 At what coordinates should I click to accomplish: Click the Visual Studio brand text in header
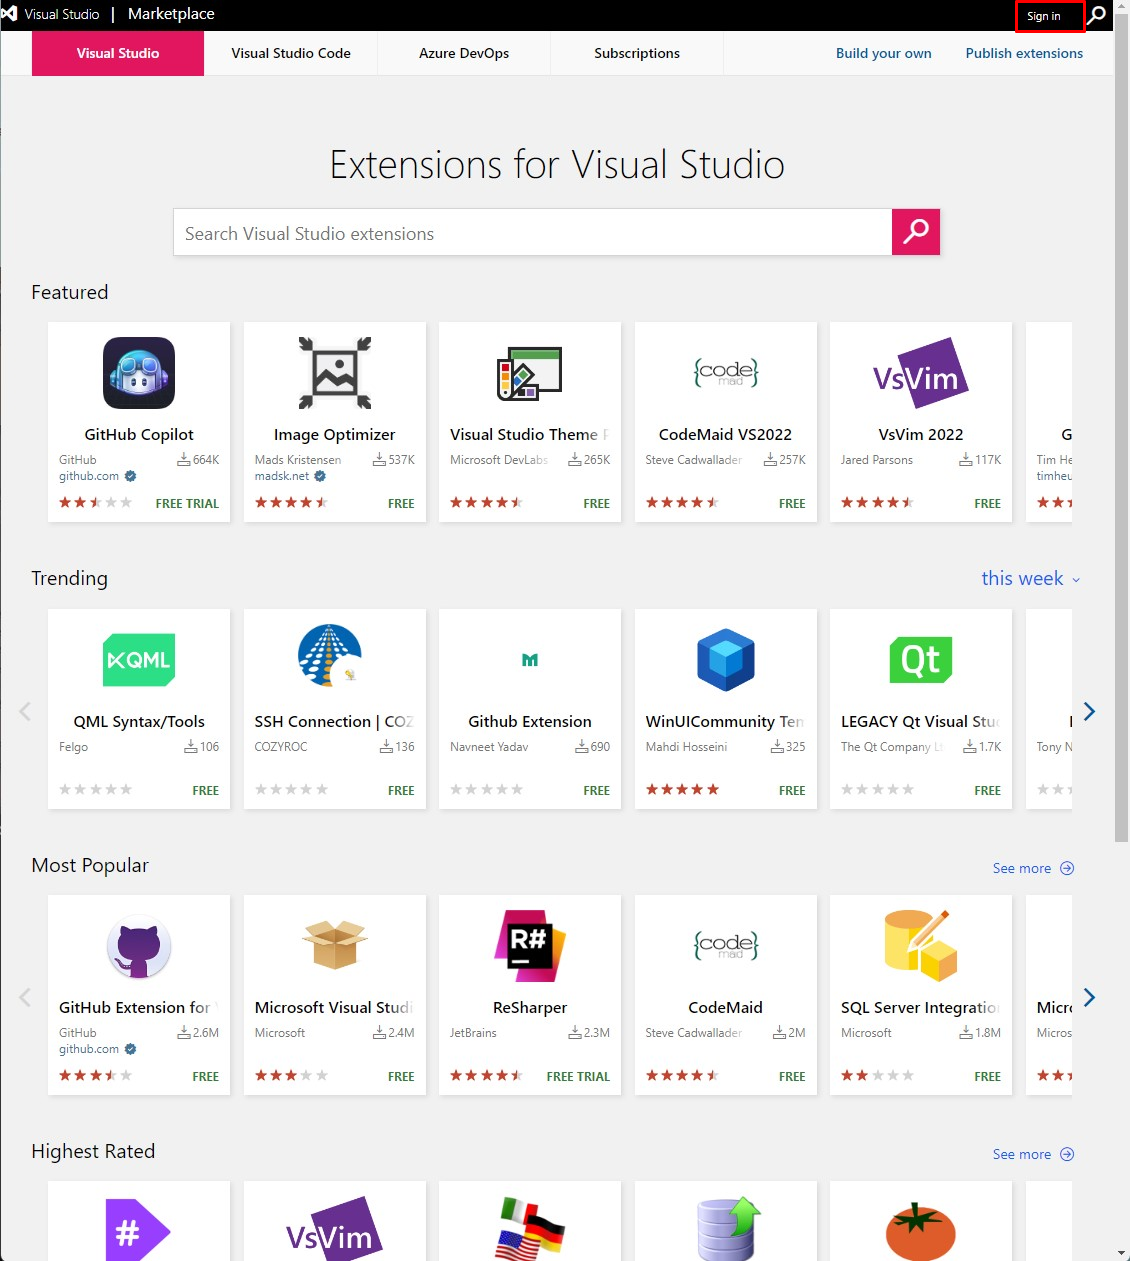point(62,14)
